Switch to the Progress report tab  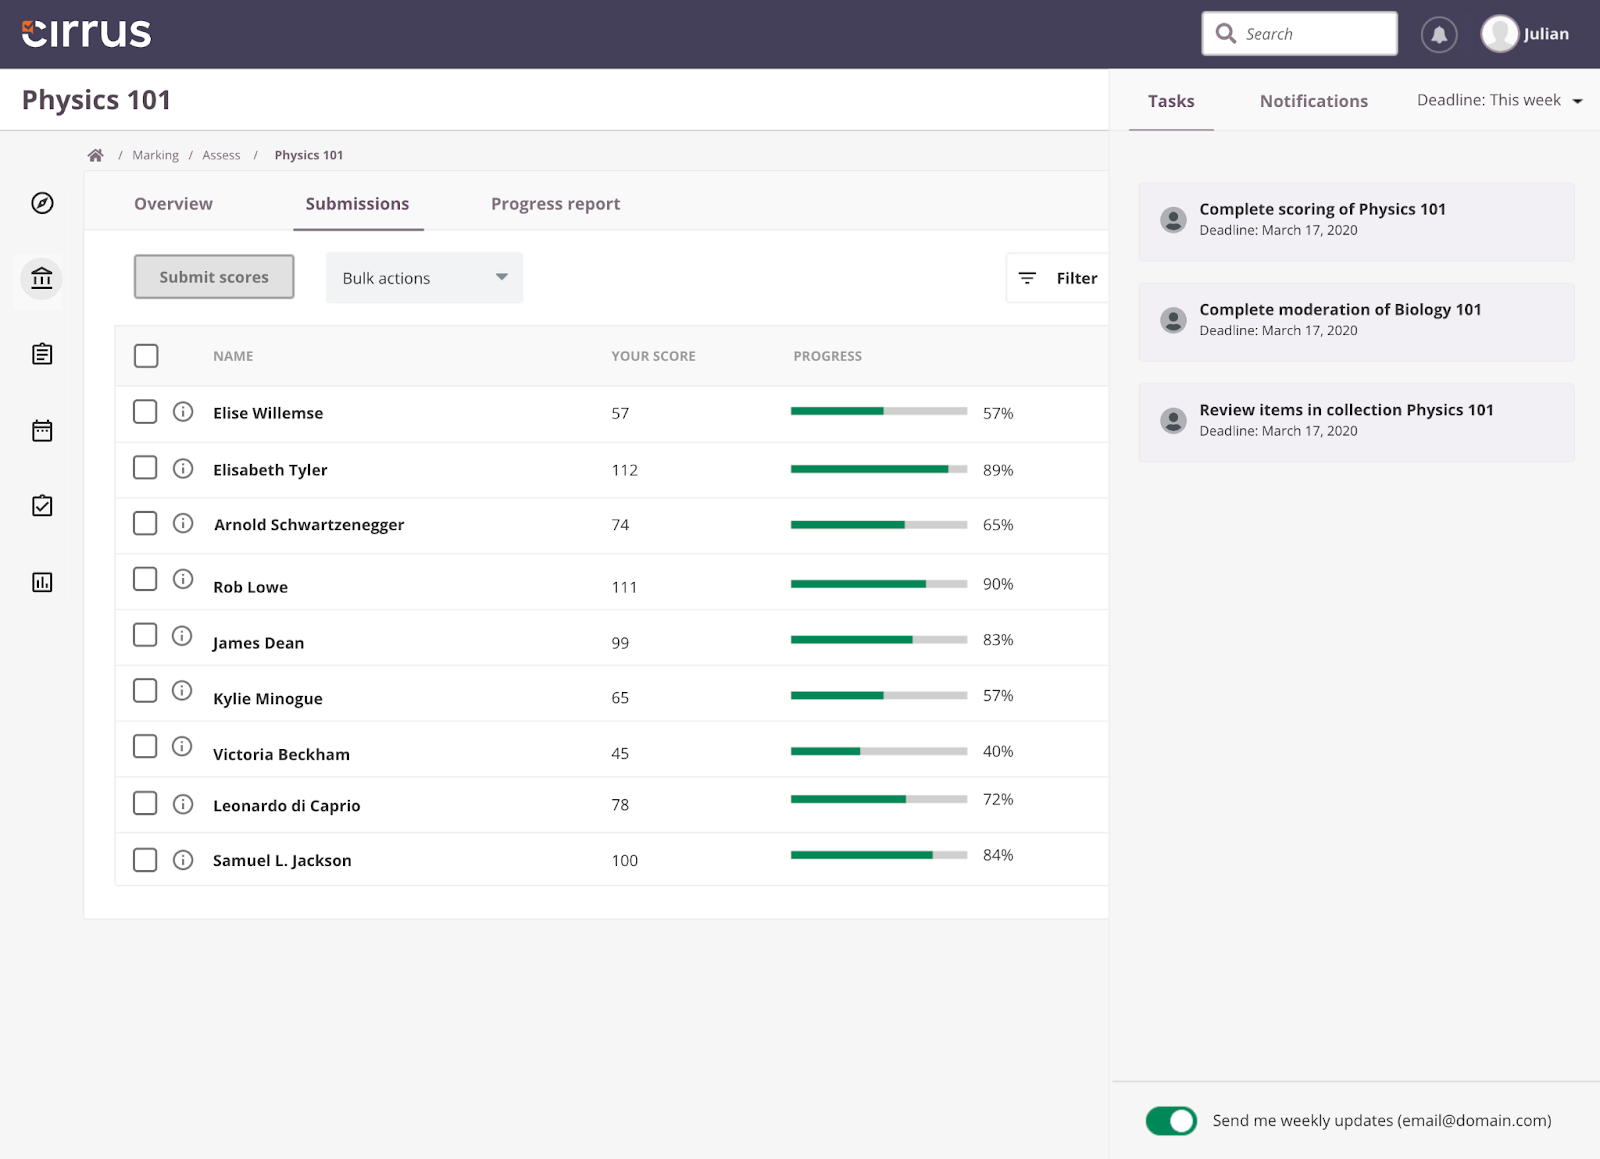555,204
